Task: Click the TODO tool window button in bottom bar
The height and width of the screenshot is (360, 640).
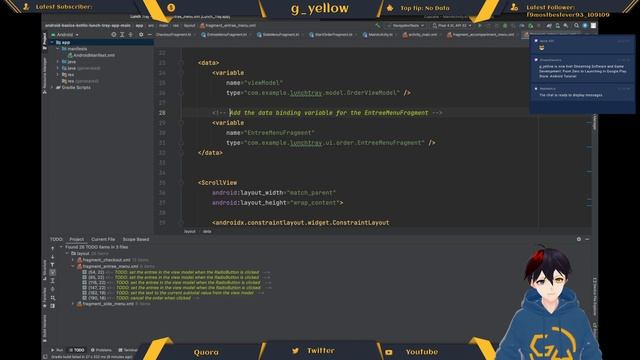Action: (x=76, y=350)
